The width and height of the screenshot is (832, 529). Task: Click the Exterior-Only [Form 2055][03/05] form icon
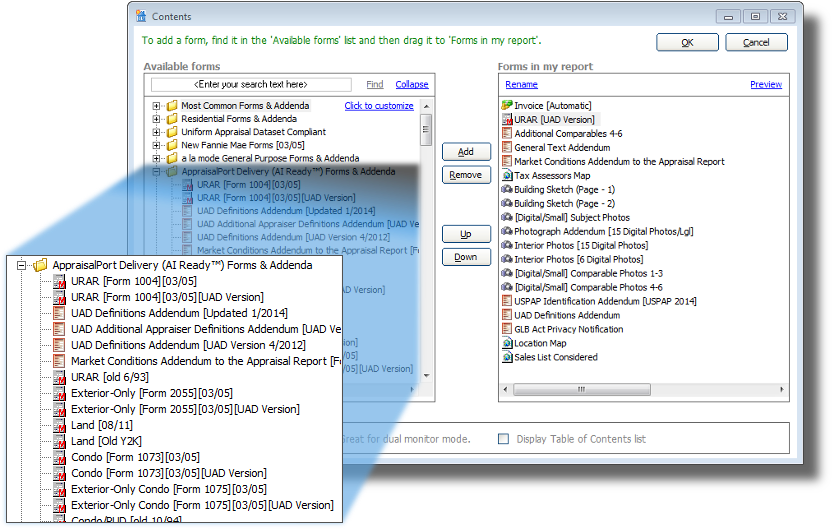59,393
